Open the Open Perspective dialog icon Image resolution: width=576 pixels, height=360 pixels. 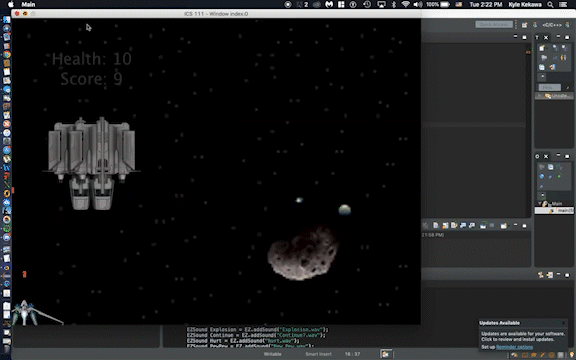[x=525, y=25]
